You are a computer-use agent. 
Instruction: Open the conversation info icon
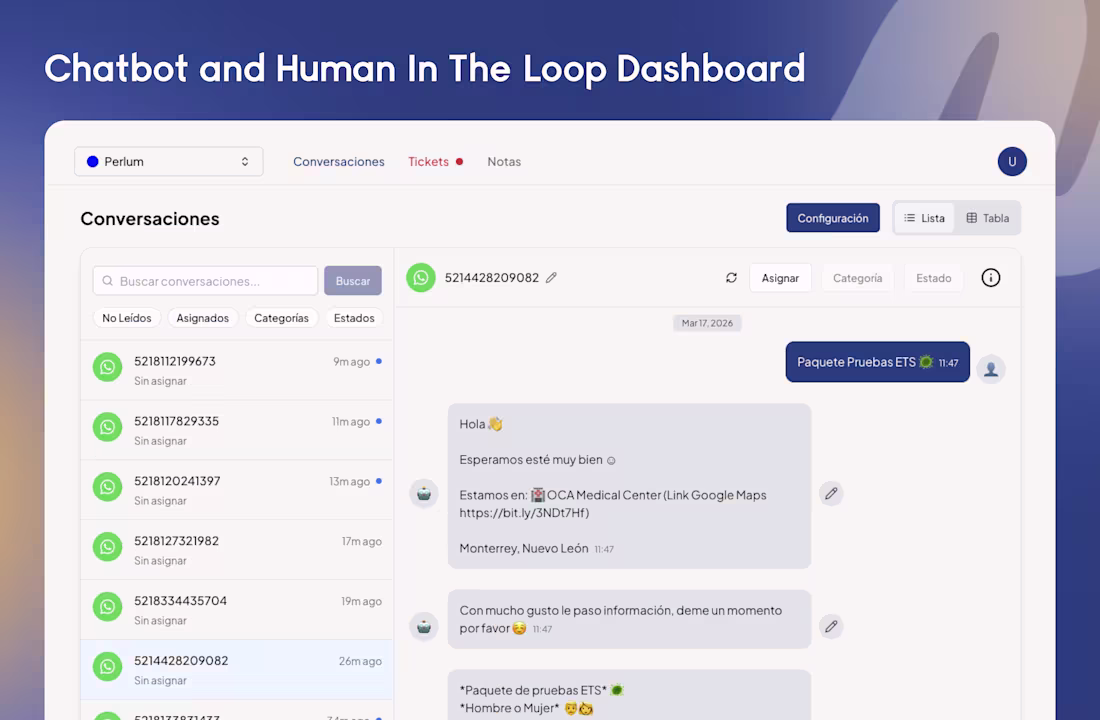[x=991, y=278]
